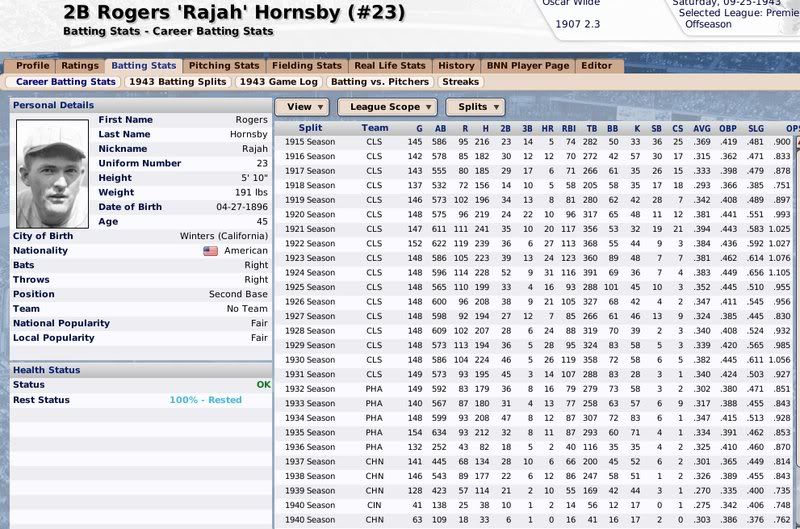Expand the View dropdown
The image size is (800, 529).
303,106
